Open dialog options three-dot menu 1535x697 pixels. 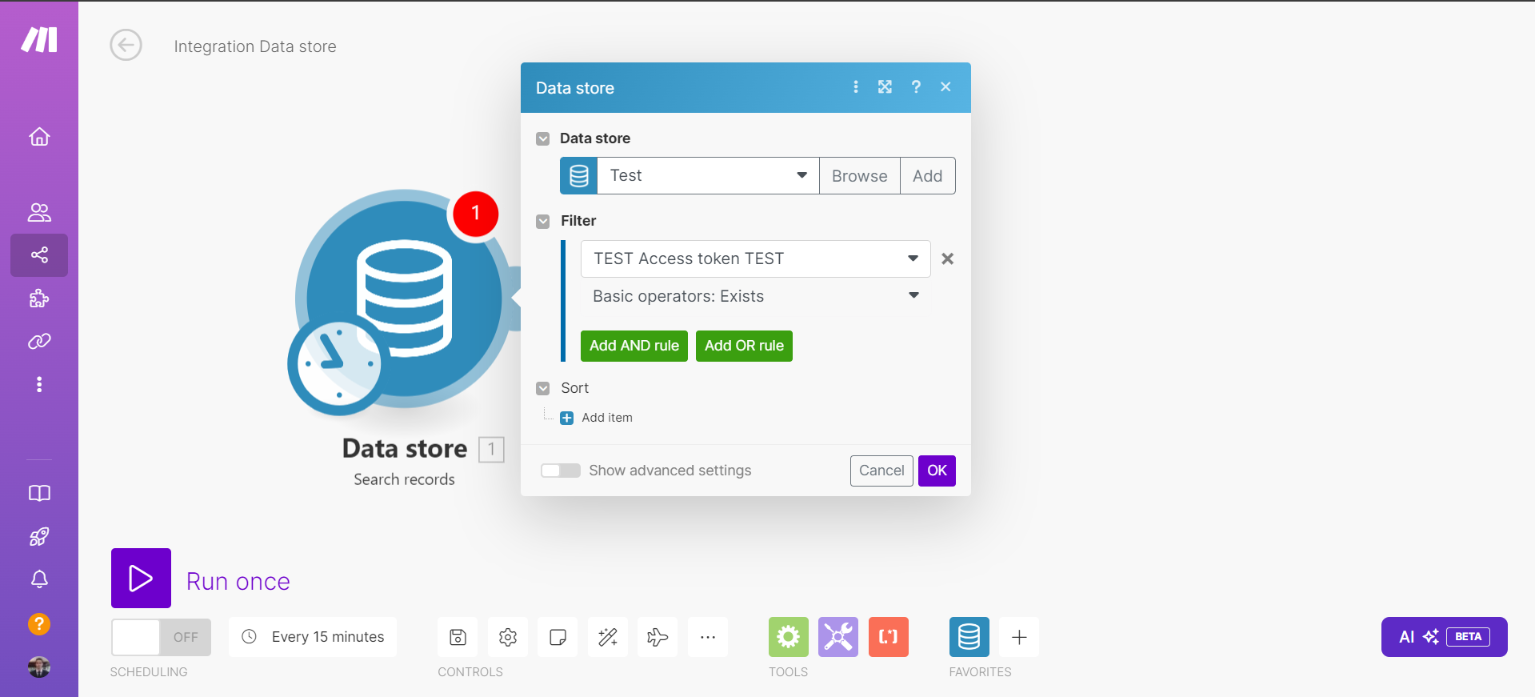pos(856,87)
